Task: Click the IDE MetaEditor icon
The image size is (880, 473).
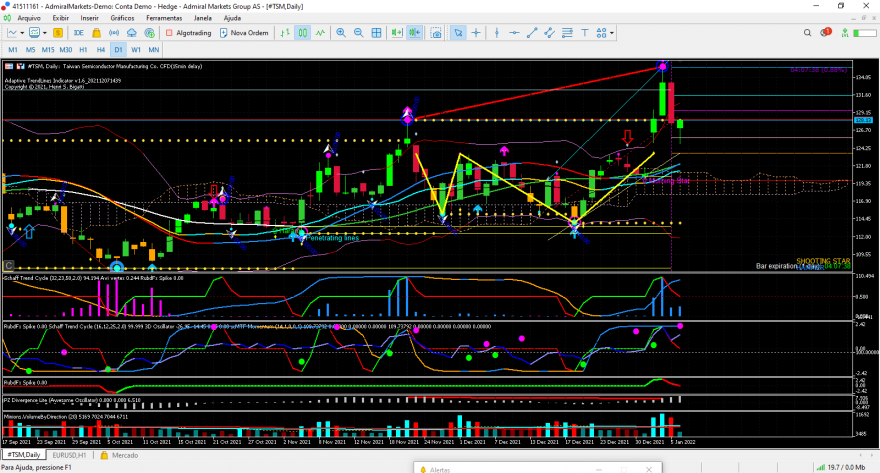Action: [x=79, y=32]
